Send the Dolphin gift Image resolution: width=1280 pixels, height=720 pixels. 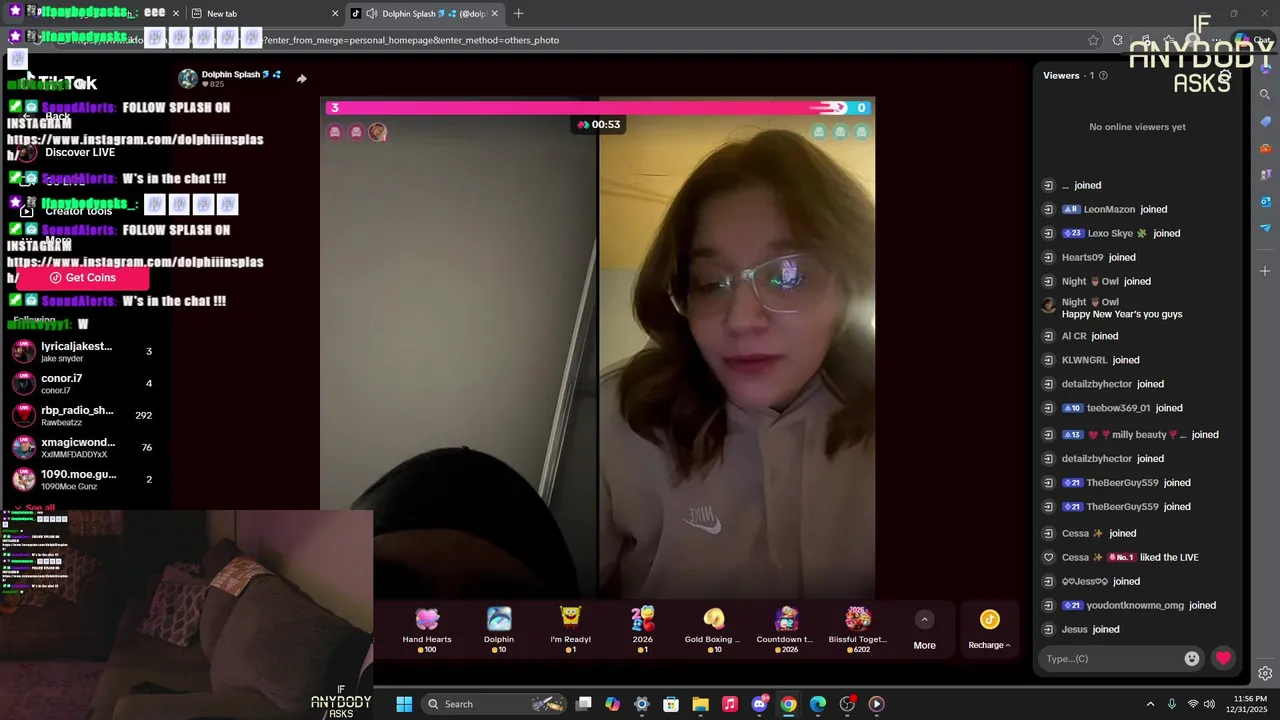[x=499, y=630]
